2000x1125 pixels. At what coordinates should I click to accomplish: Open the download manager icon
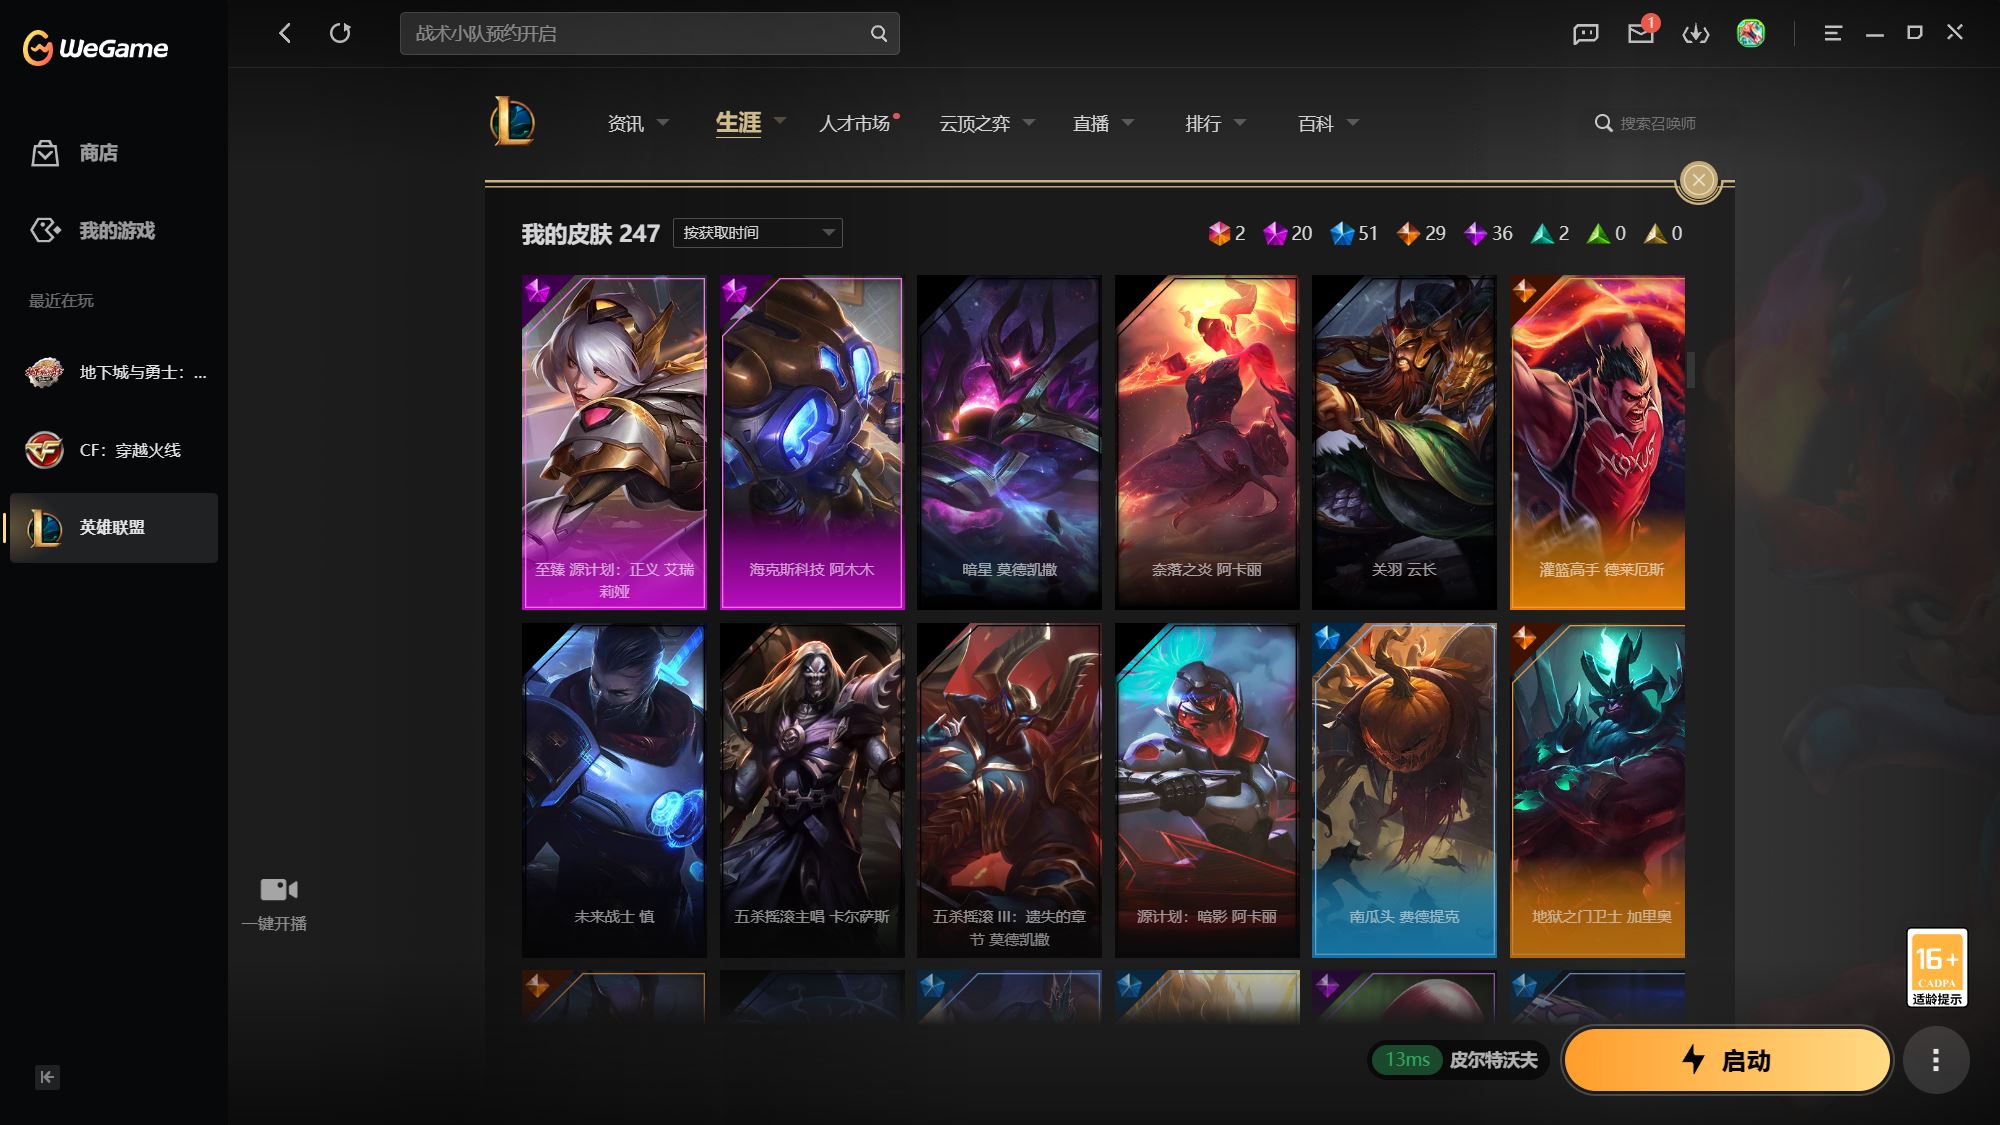pos(1696,34)
